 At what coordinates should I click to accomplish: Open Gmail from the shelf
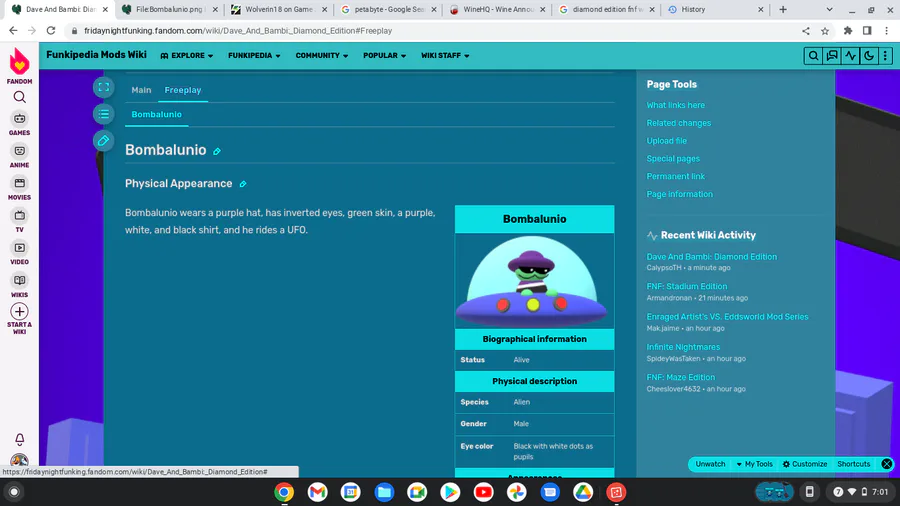(x=317, y=492)
